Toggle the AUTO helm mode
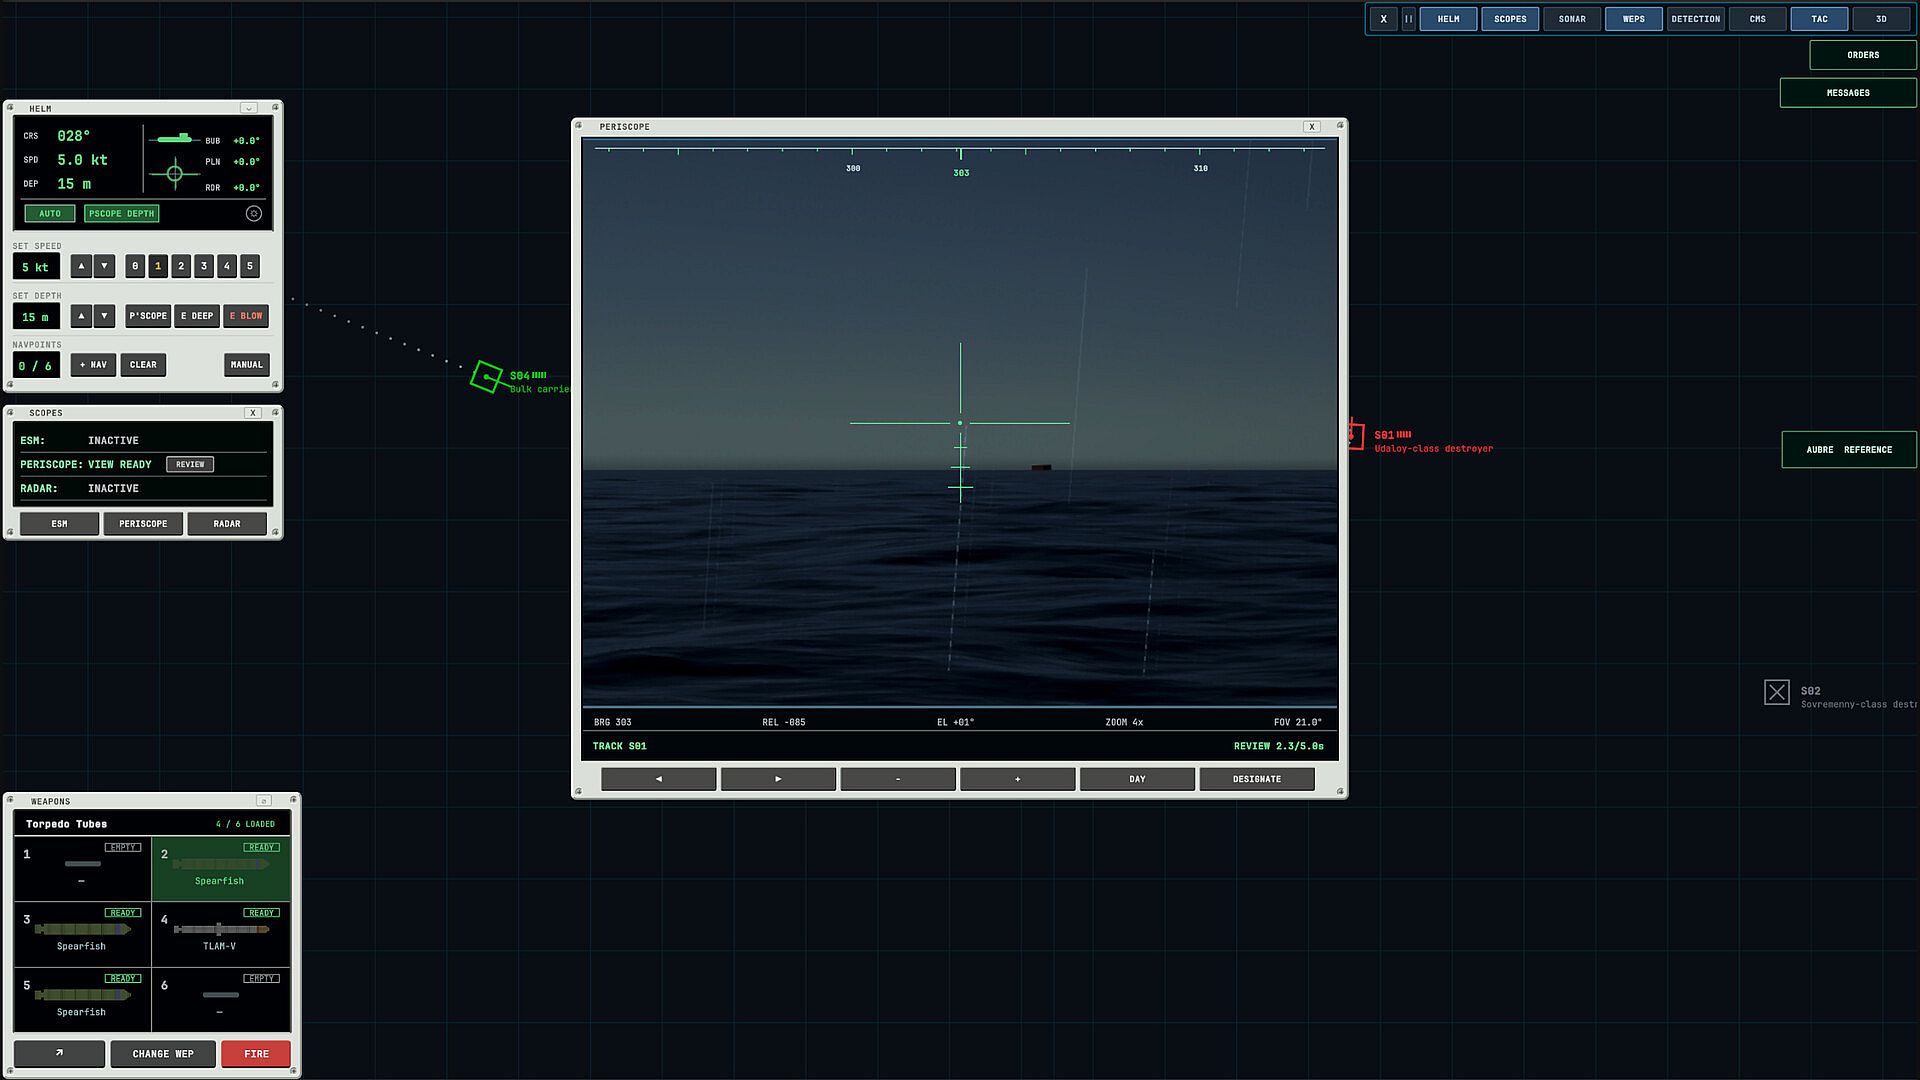 coord(50,214)
